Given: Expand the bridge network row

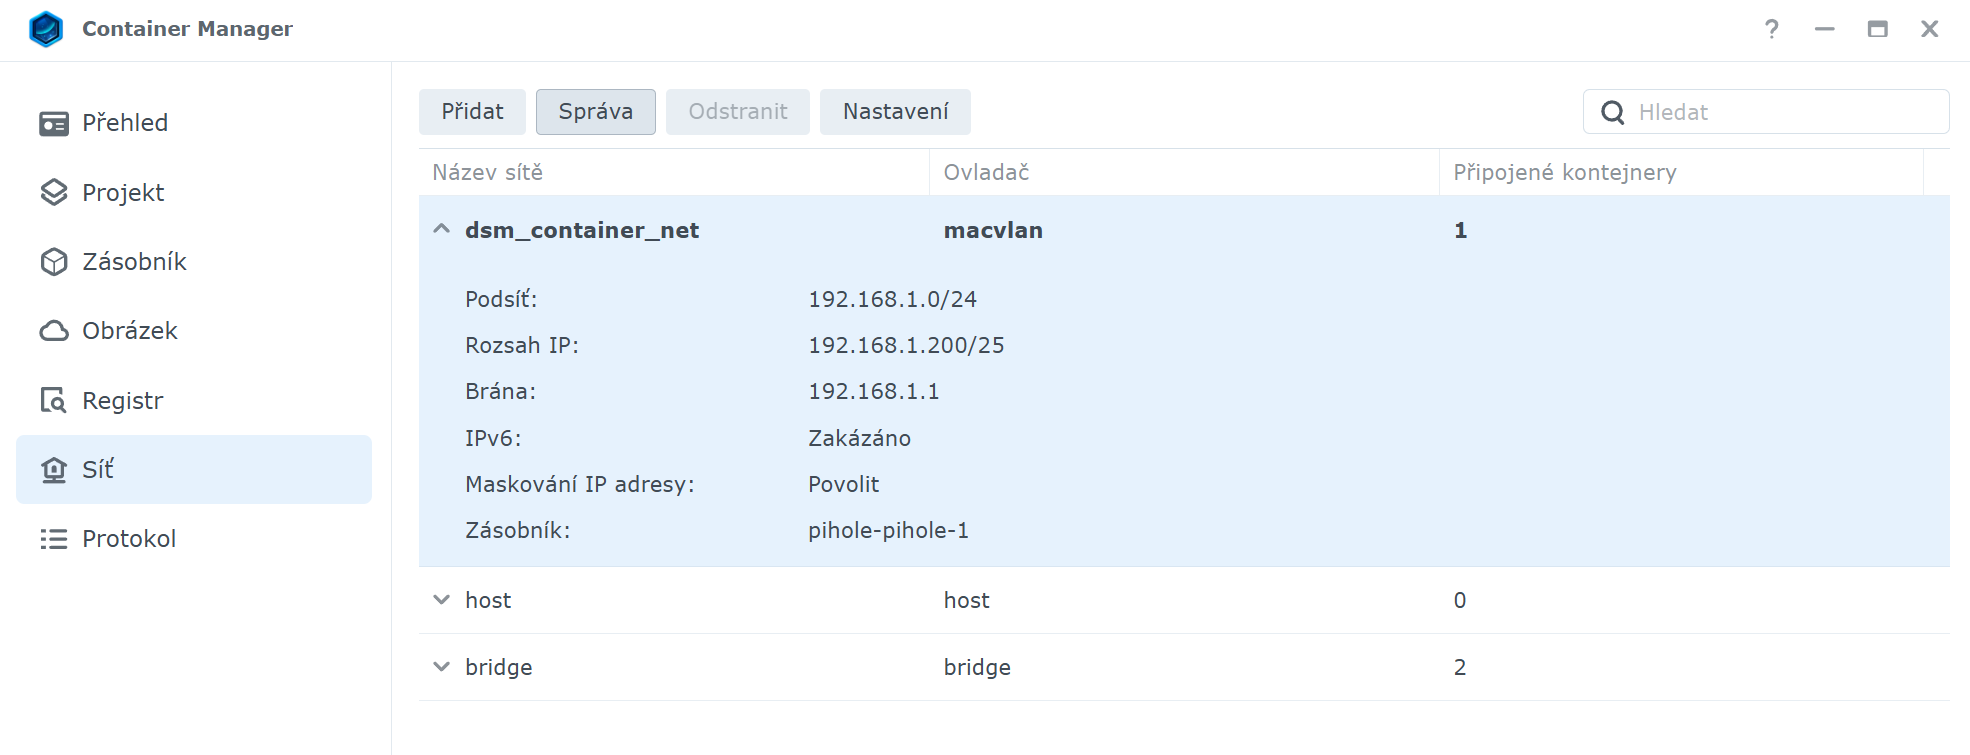Looking at the screenshot, I should click(441, 667).
